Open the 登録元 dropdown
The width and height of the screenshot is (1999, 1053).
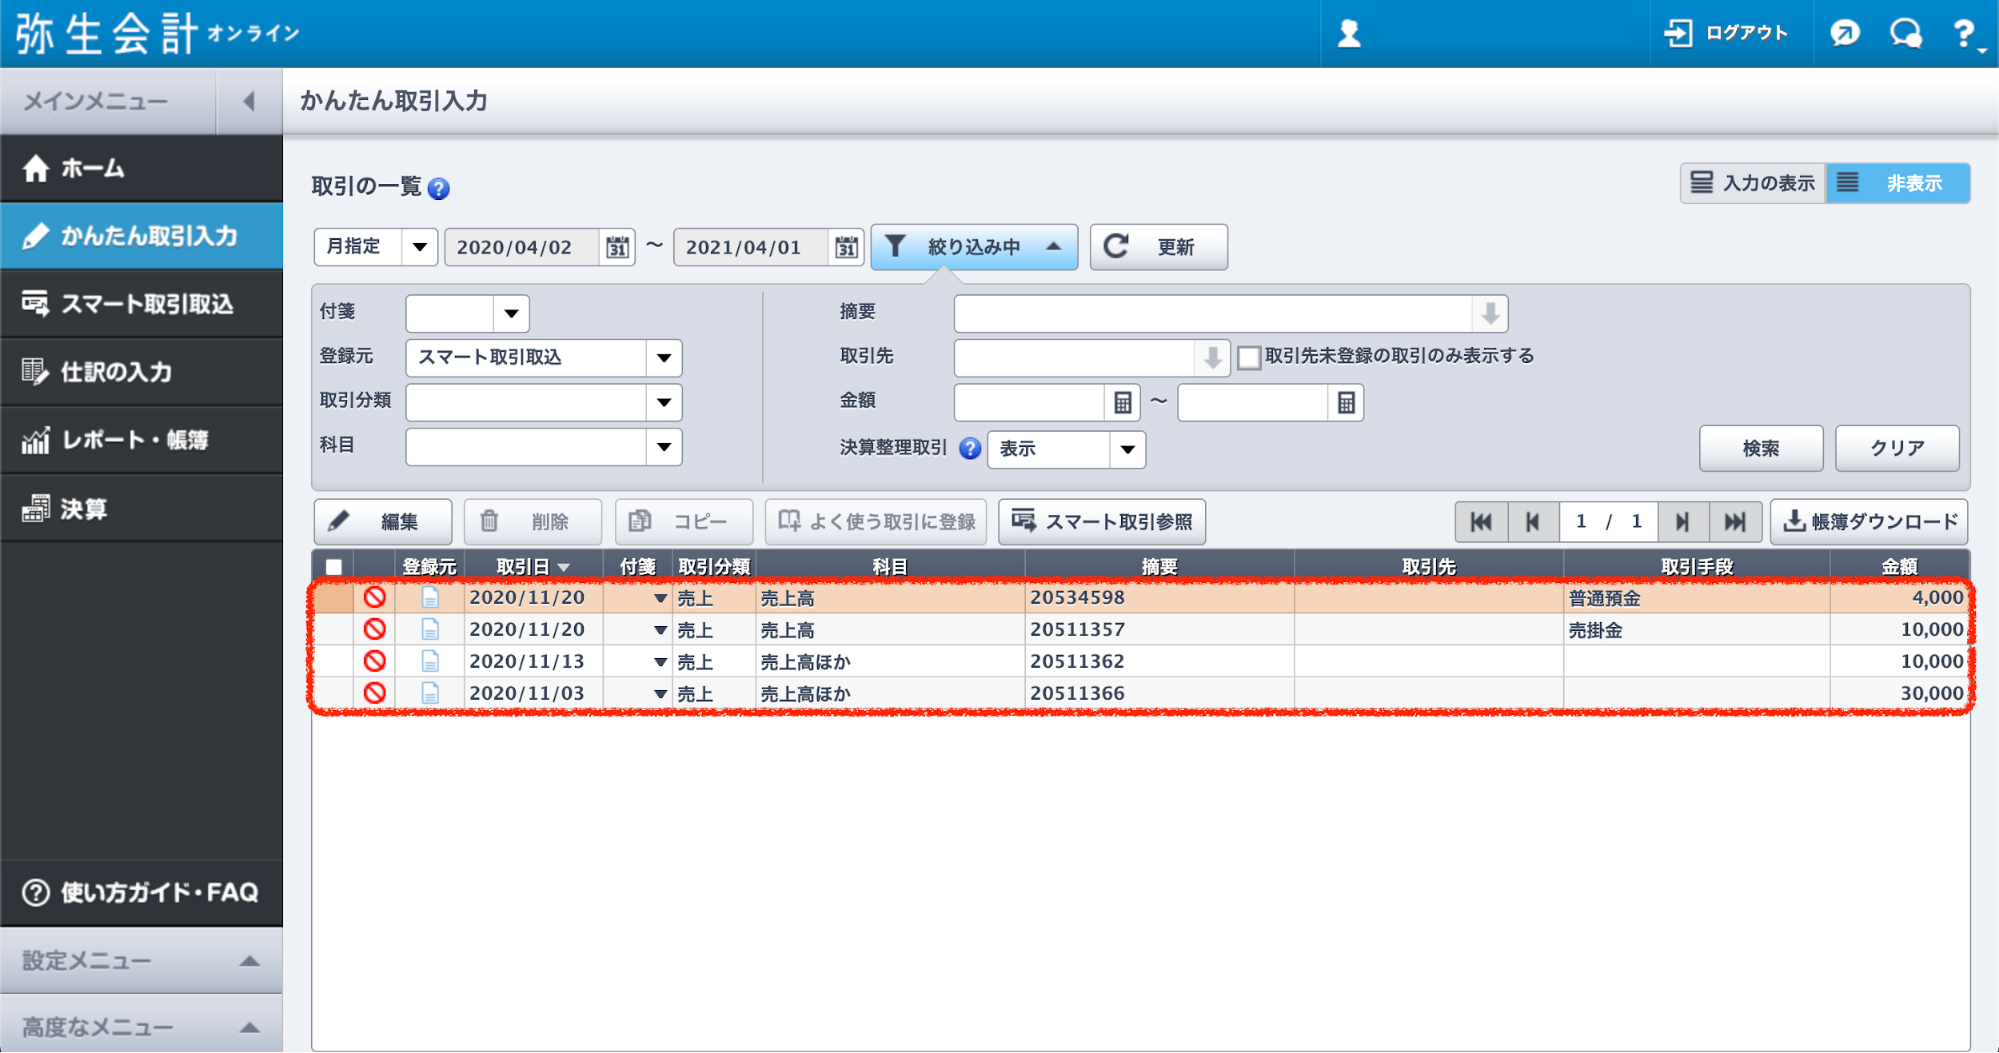664,358
